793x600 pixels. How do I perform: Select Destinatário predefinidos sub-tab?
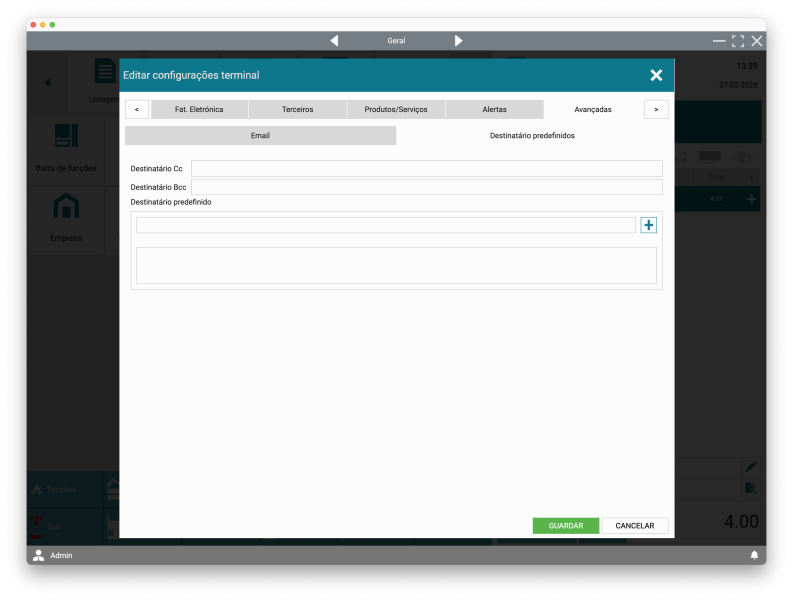click(x=532, y=135)
